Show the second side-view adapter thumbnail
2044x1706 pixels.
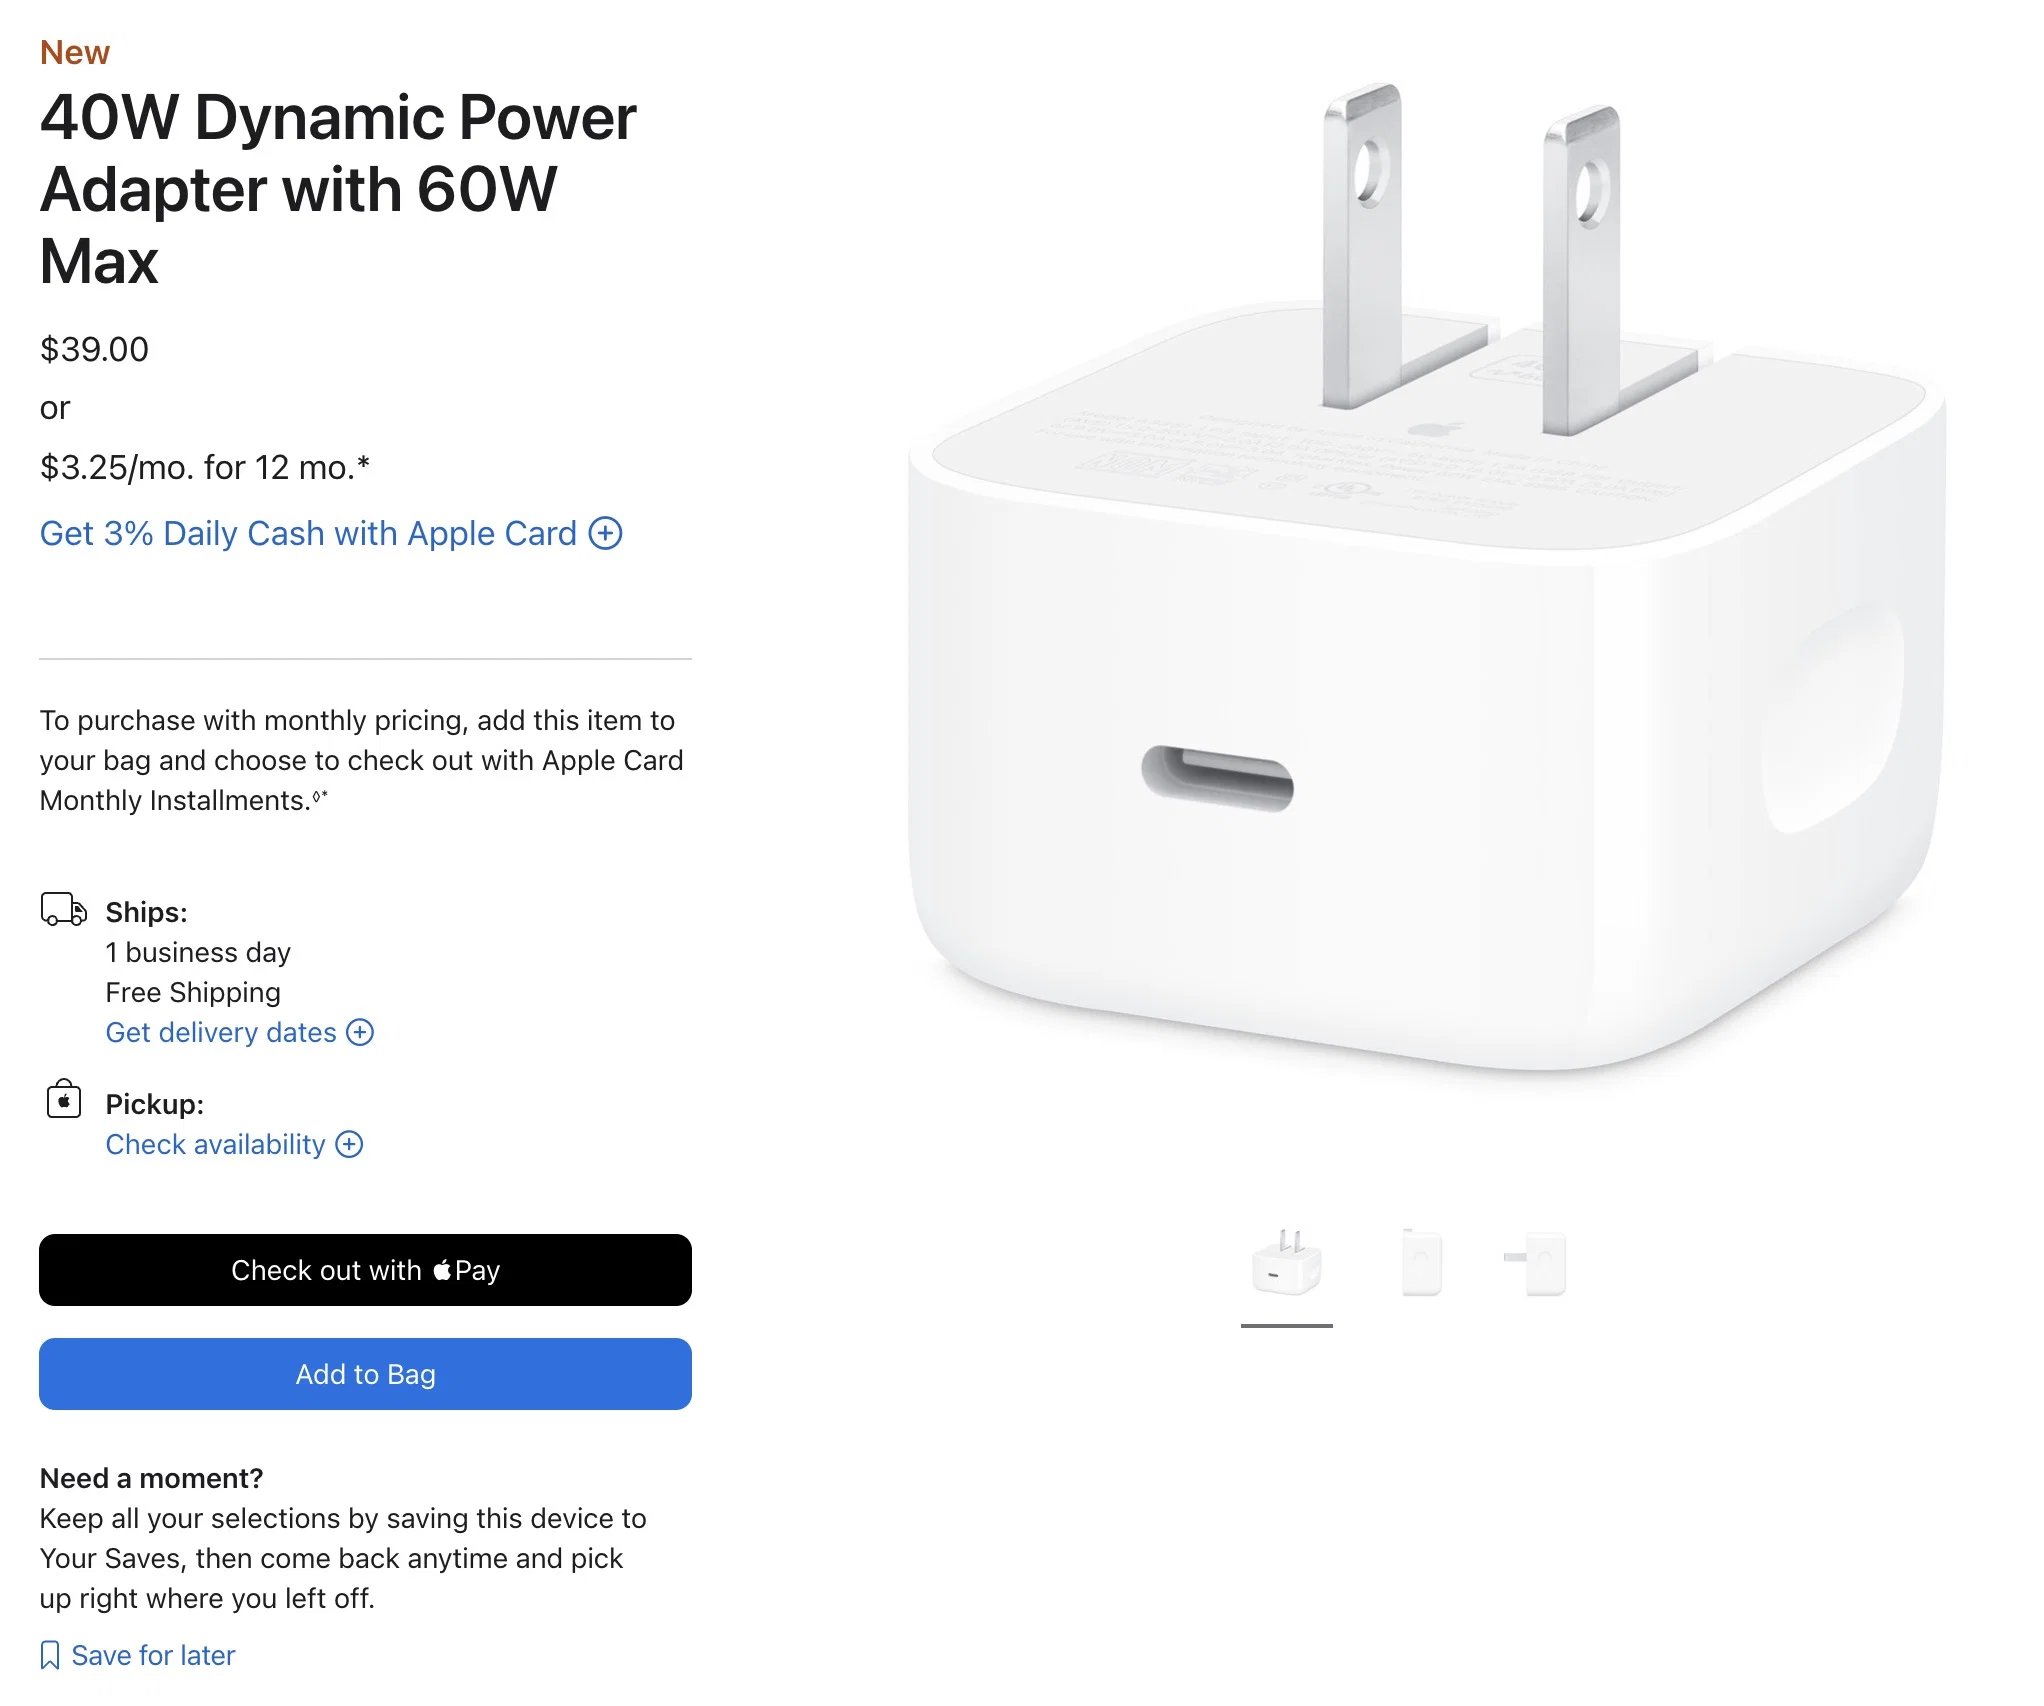[x=1421, y=1263]
